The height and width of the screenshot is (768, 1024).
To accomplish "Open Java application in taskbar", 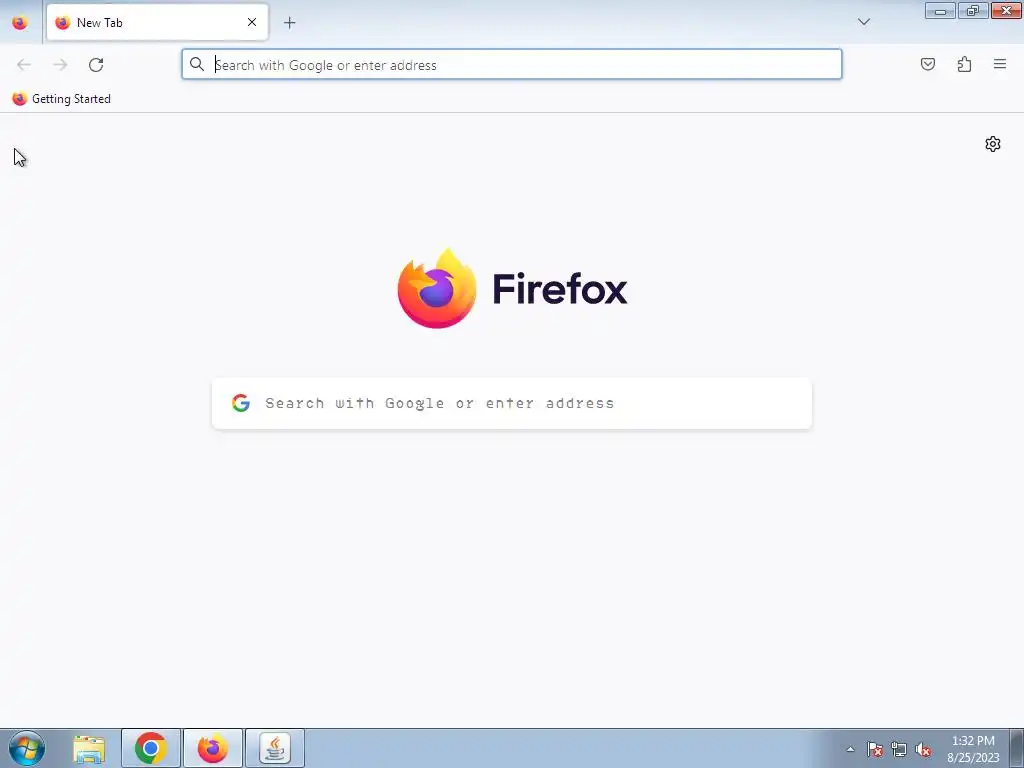I will (275, 748).
